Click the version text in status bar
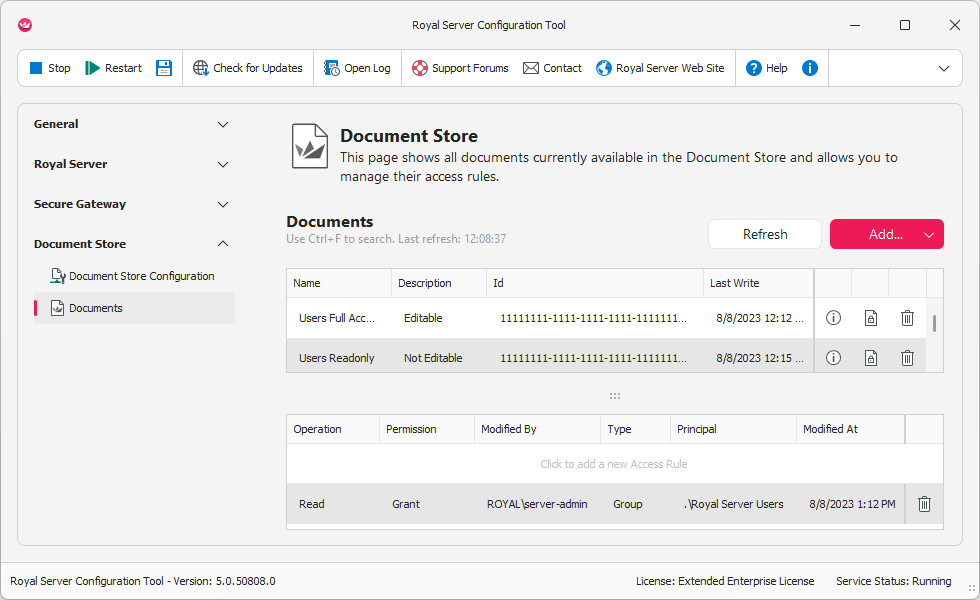 click(x=142, y=581)
